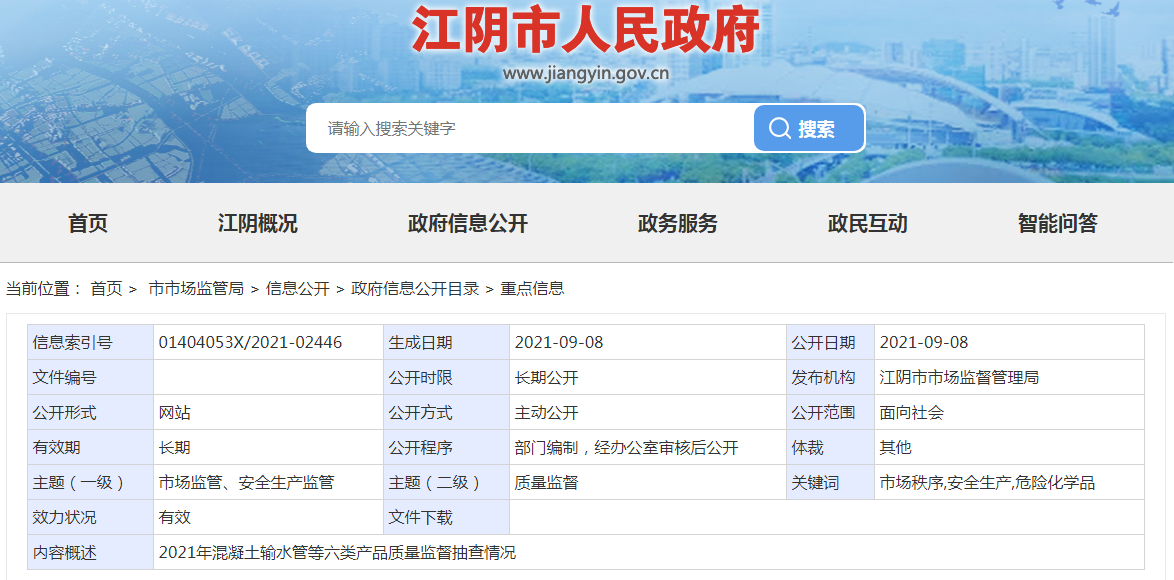Go to 首页 in the breadcrumb
The image size is (1174, 580).
tap(106, 289)
